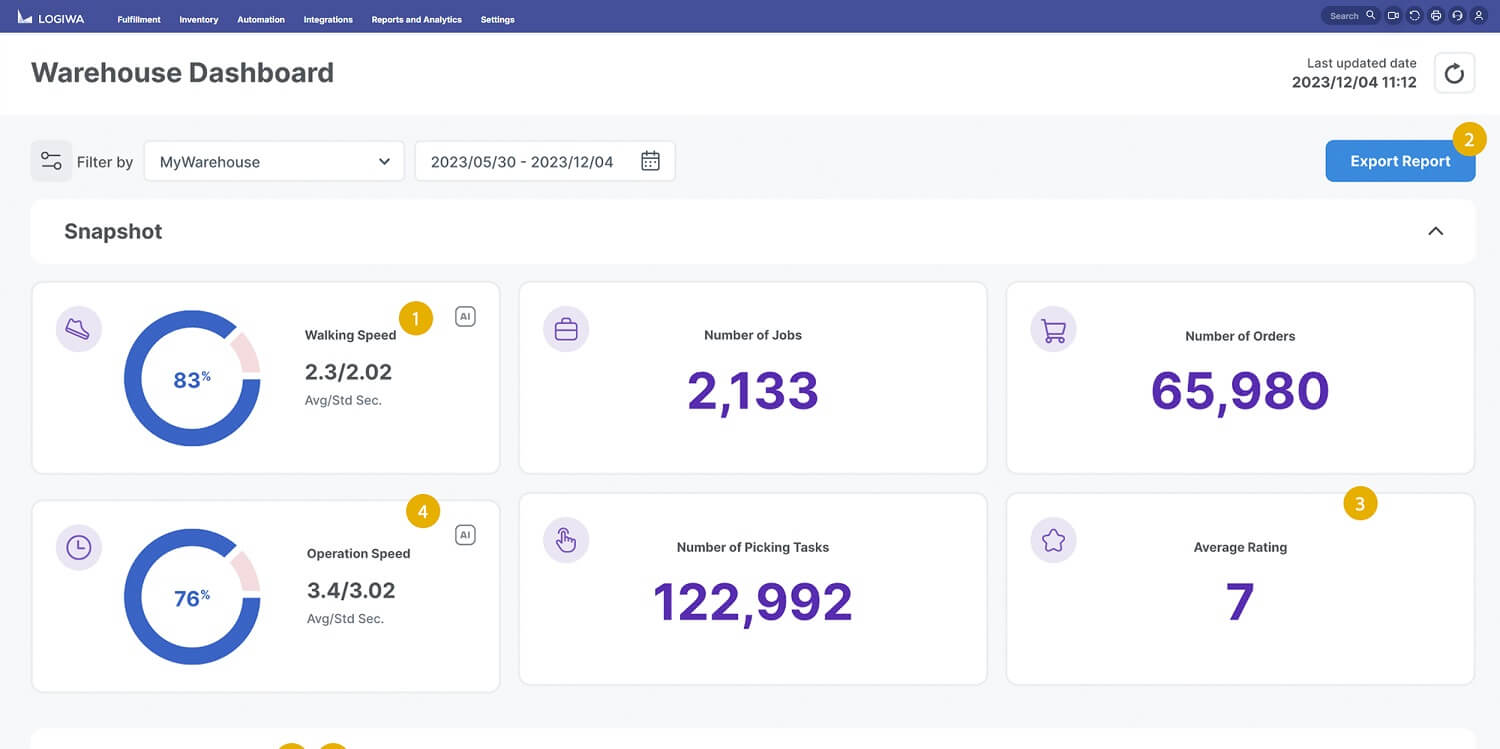1500x749 pixels.
Task: Open the MyWarehouse dropdown
Action: click(x=274, y=161)
